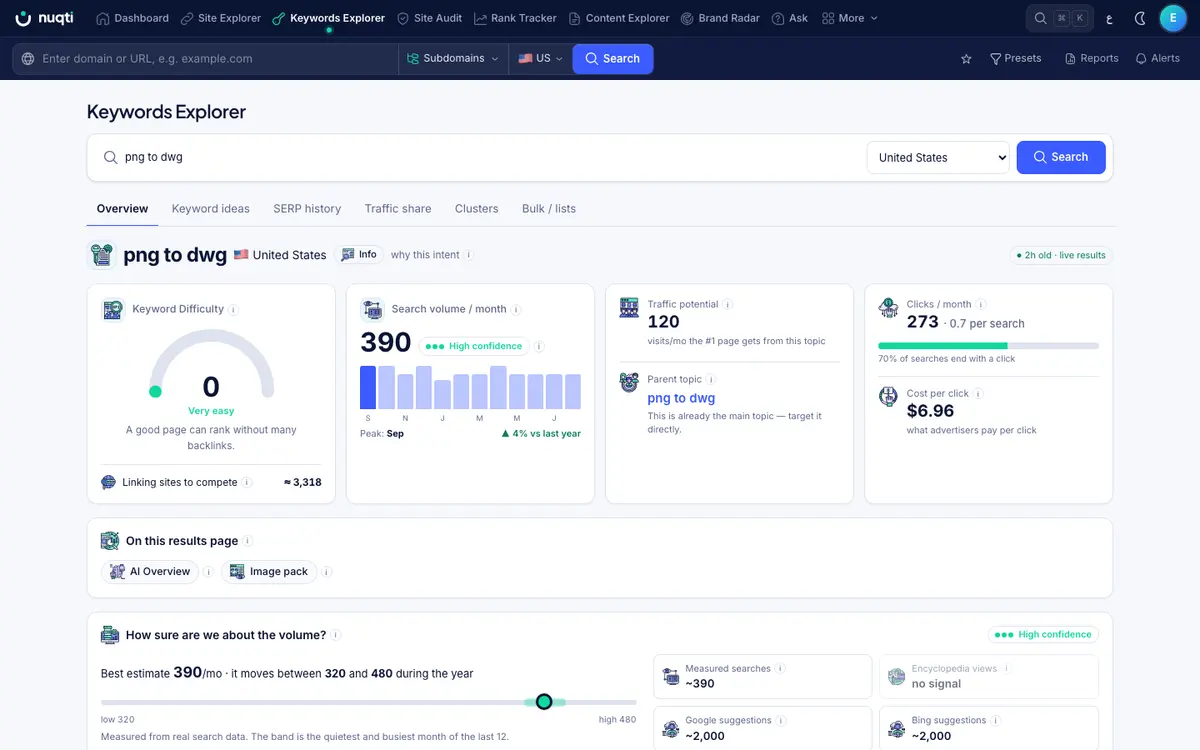The height and width of the screenshot is (750, 1200).
Task: Toggle dark mode with the moon icon
Action: coord(1141,18)
